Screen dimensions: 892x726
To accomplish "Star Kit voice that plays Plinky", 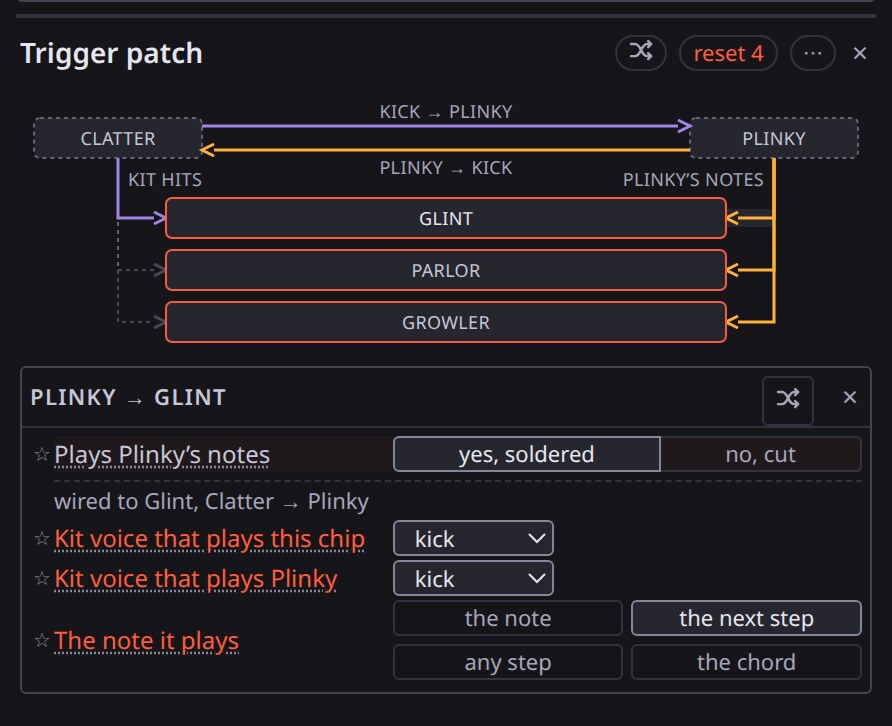I will [x=42, y=579].
